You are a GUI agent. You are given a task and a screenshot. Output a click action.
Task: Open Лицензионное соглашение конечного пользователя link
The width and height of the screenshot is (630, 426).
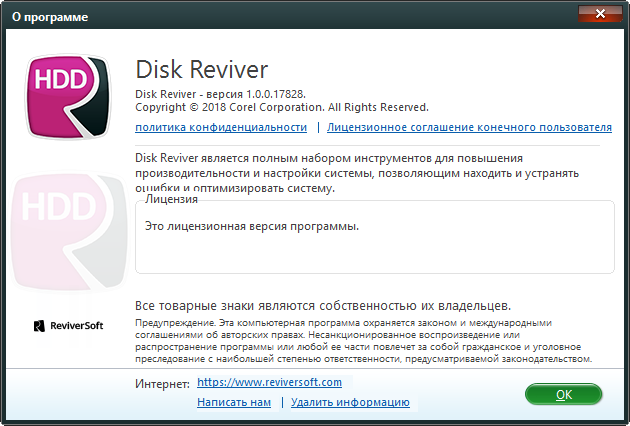click(469, 128)
